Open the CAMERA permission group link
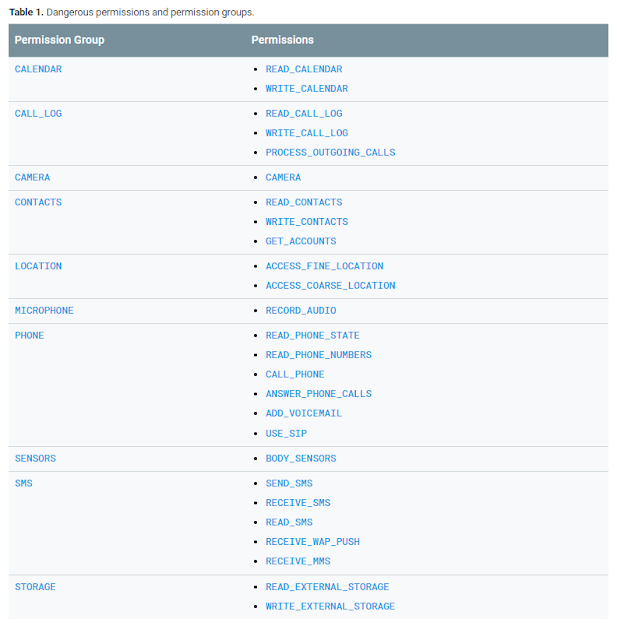Viewport: 617px width, 640px height. click(32, 178)
